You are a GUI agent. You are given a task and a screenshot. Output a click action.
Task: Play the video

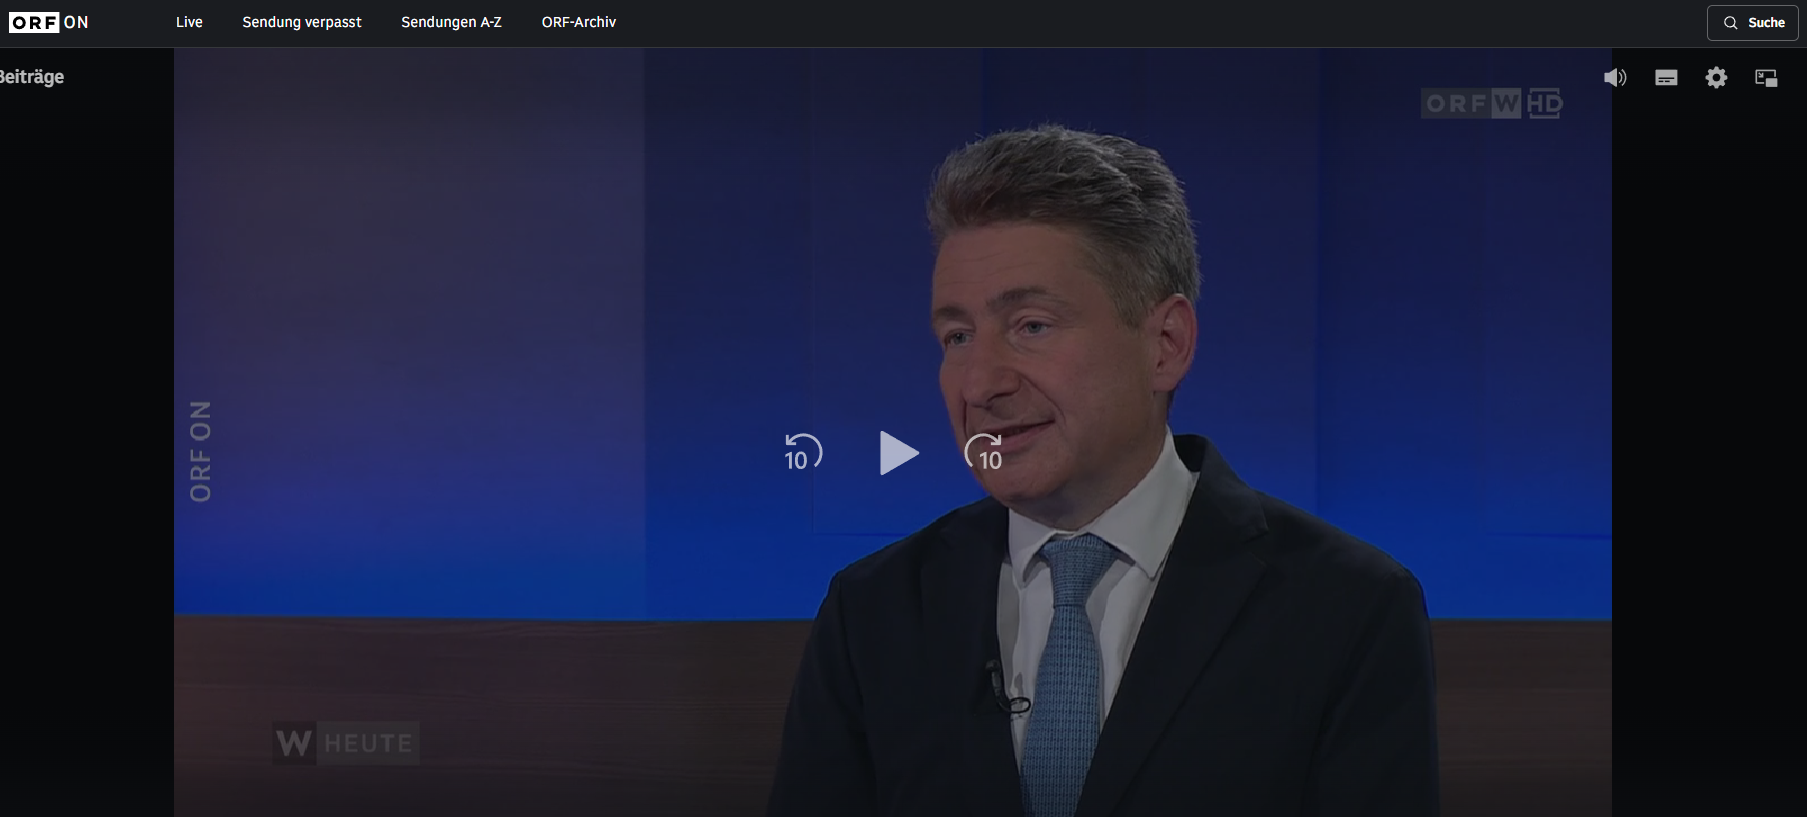pyautogui.click(x=898, y=453)
